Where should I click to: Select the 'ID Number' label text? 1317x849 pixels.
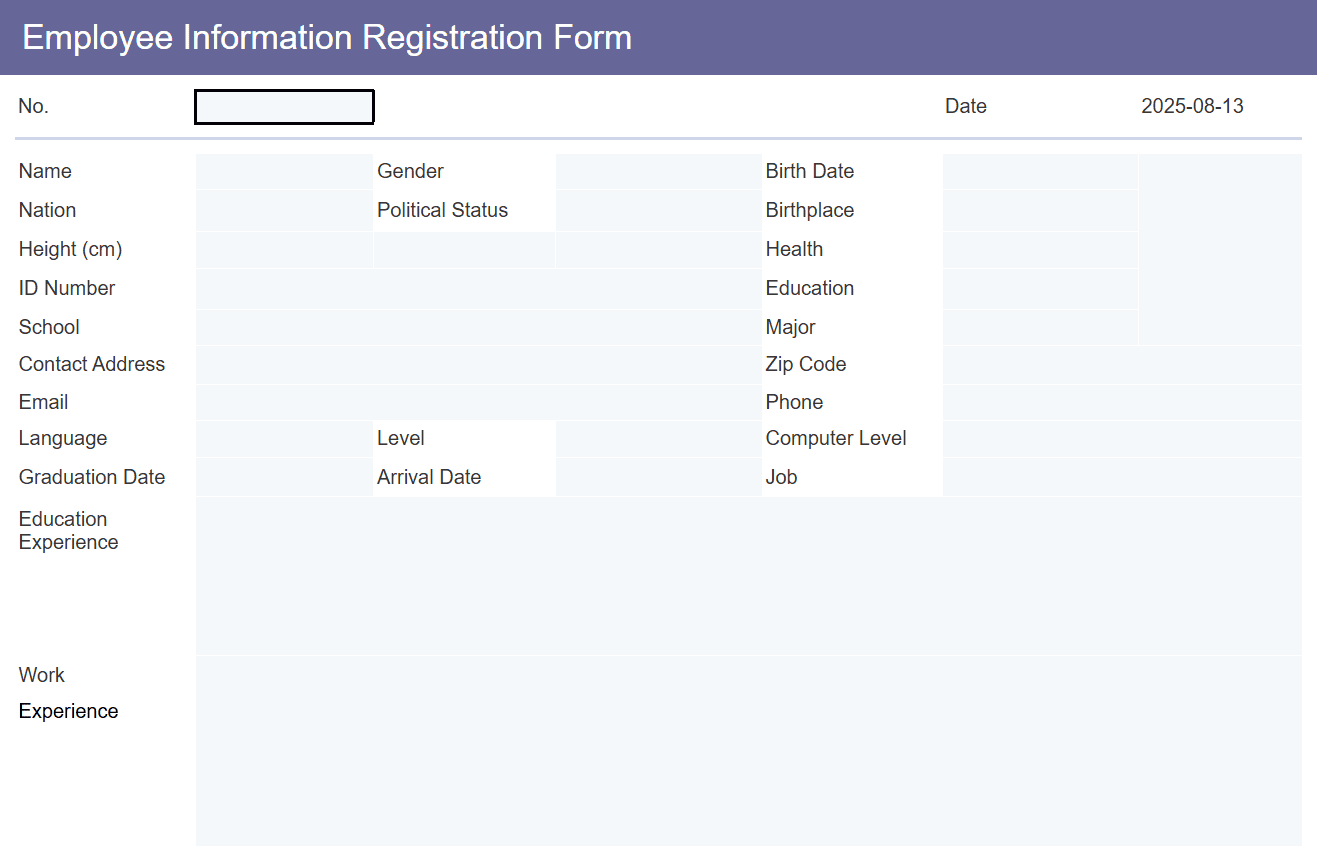(67, 288)
